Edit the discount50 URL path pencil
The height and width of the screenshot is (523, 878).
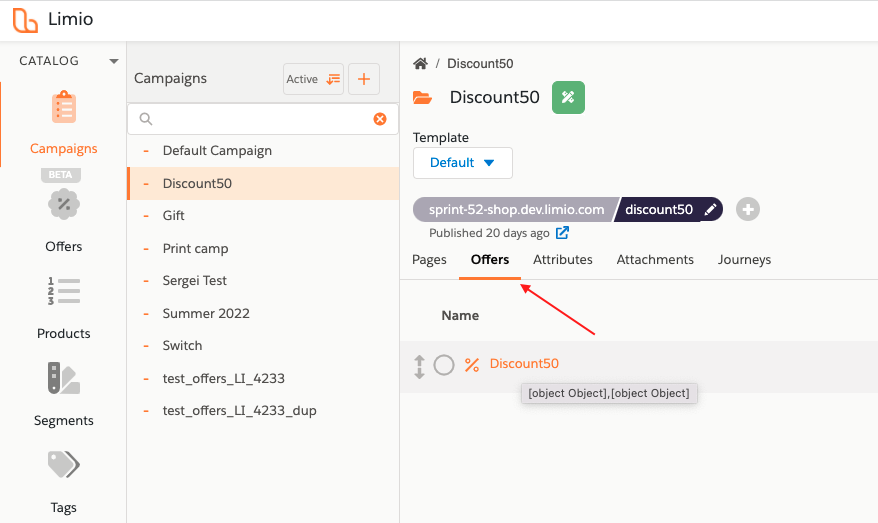[x=710, y=209]
